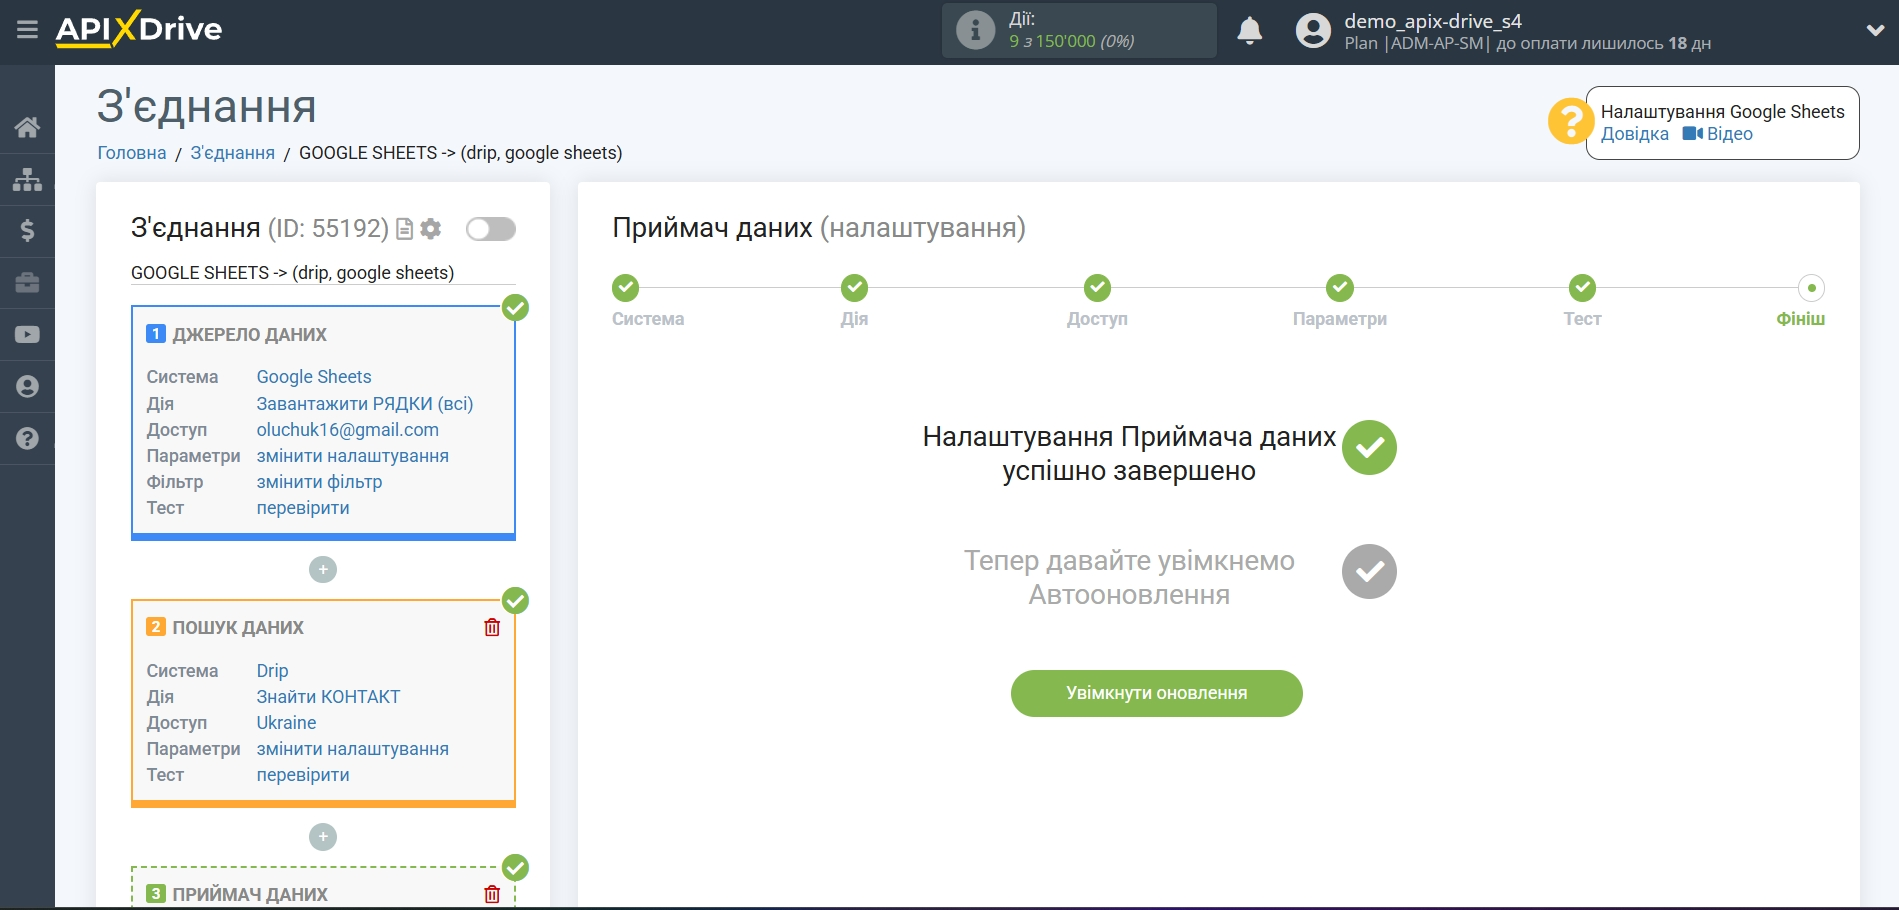Open video tutorials YouTube icon in sidebar
Image resolution: width=1899 pixels, height=910 pixels.
point(27,335)
